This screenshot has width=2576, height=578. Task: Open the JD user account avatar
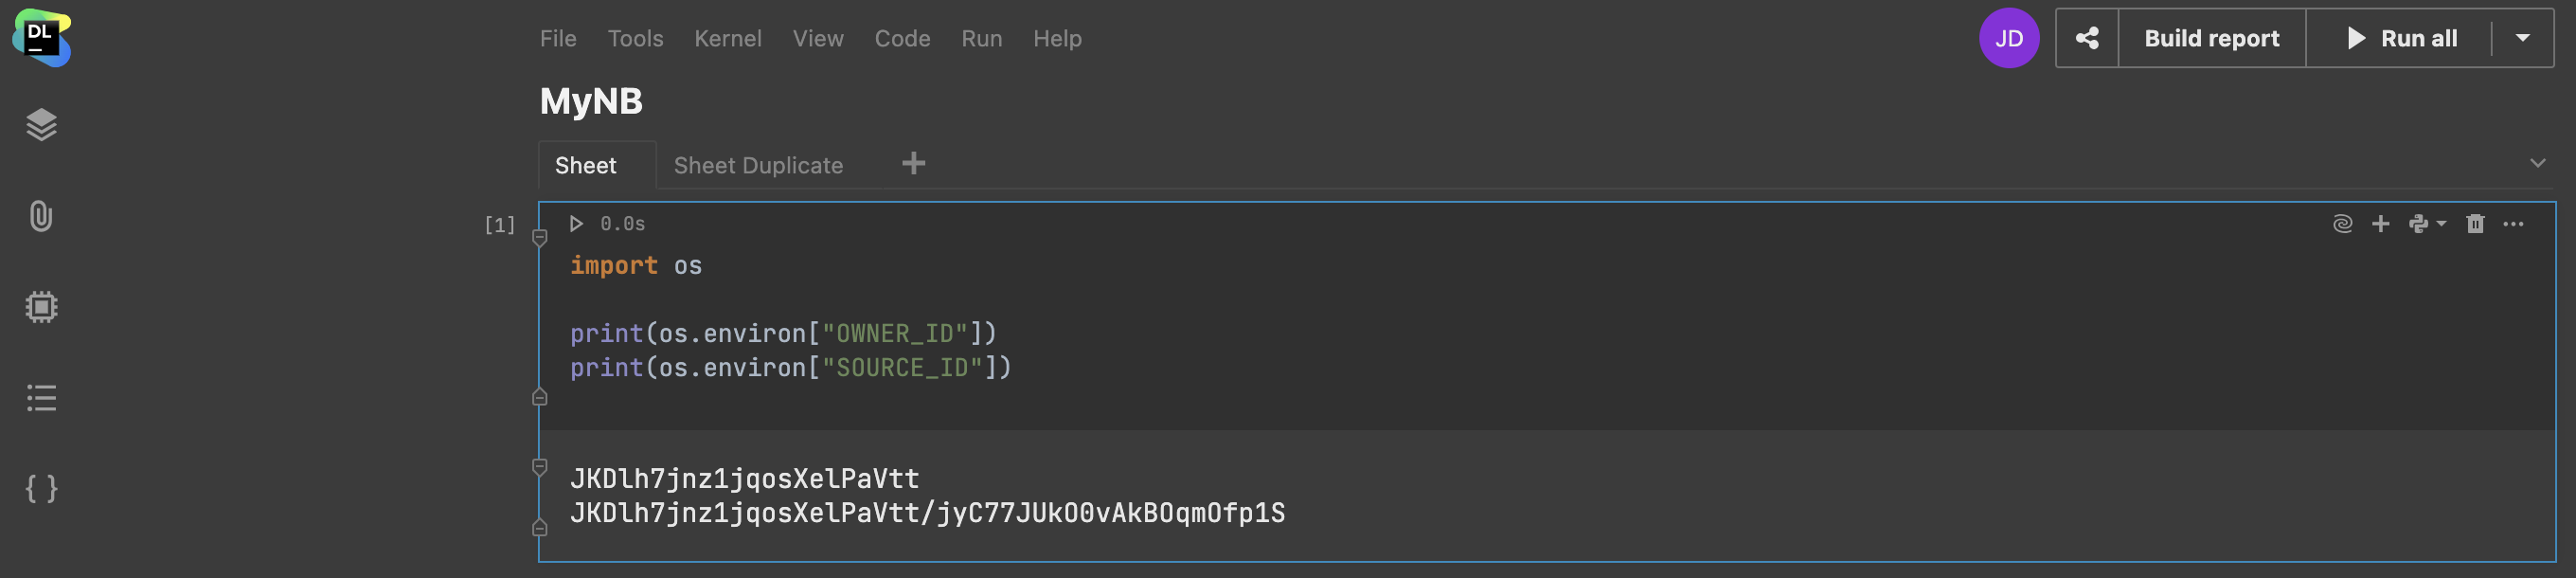click(2009, 37)
